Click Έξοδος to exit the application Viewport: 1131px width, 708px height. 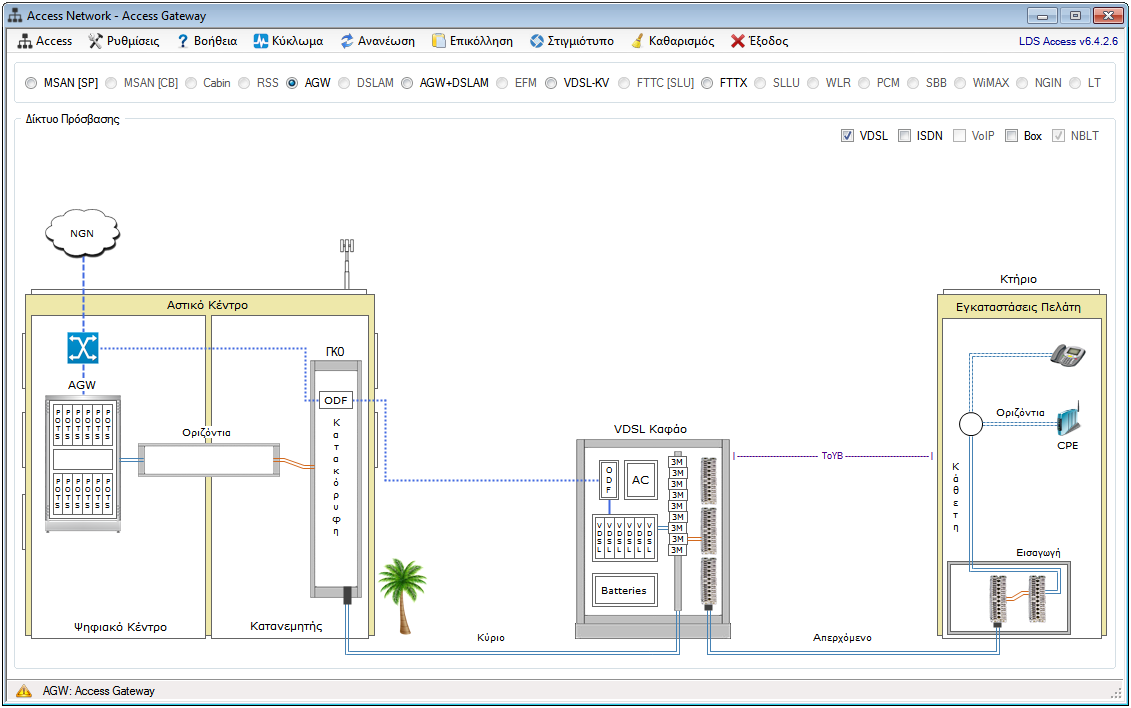(x=759, y=41)
